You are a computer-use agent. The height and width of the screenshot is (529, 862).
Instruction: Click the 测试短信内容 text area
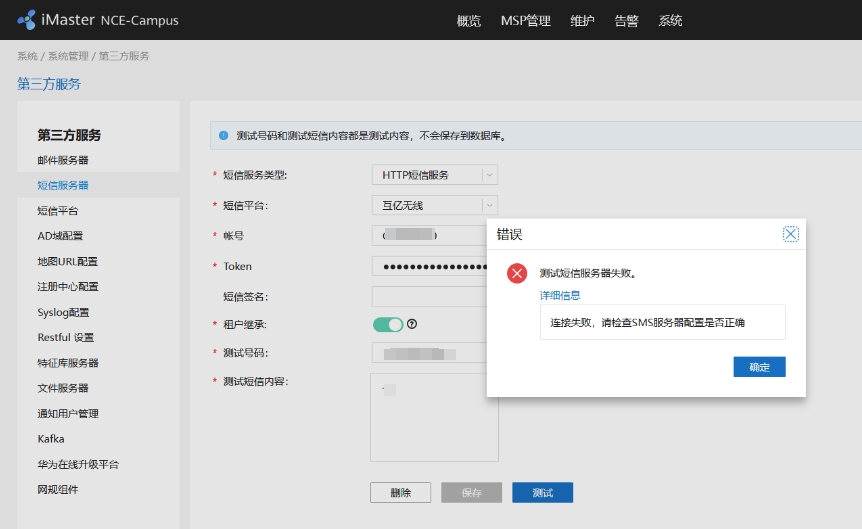(434, 420)
